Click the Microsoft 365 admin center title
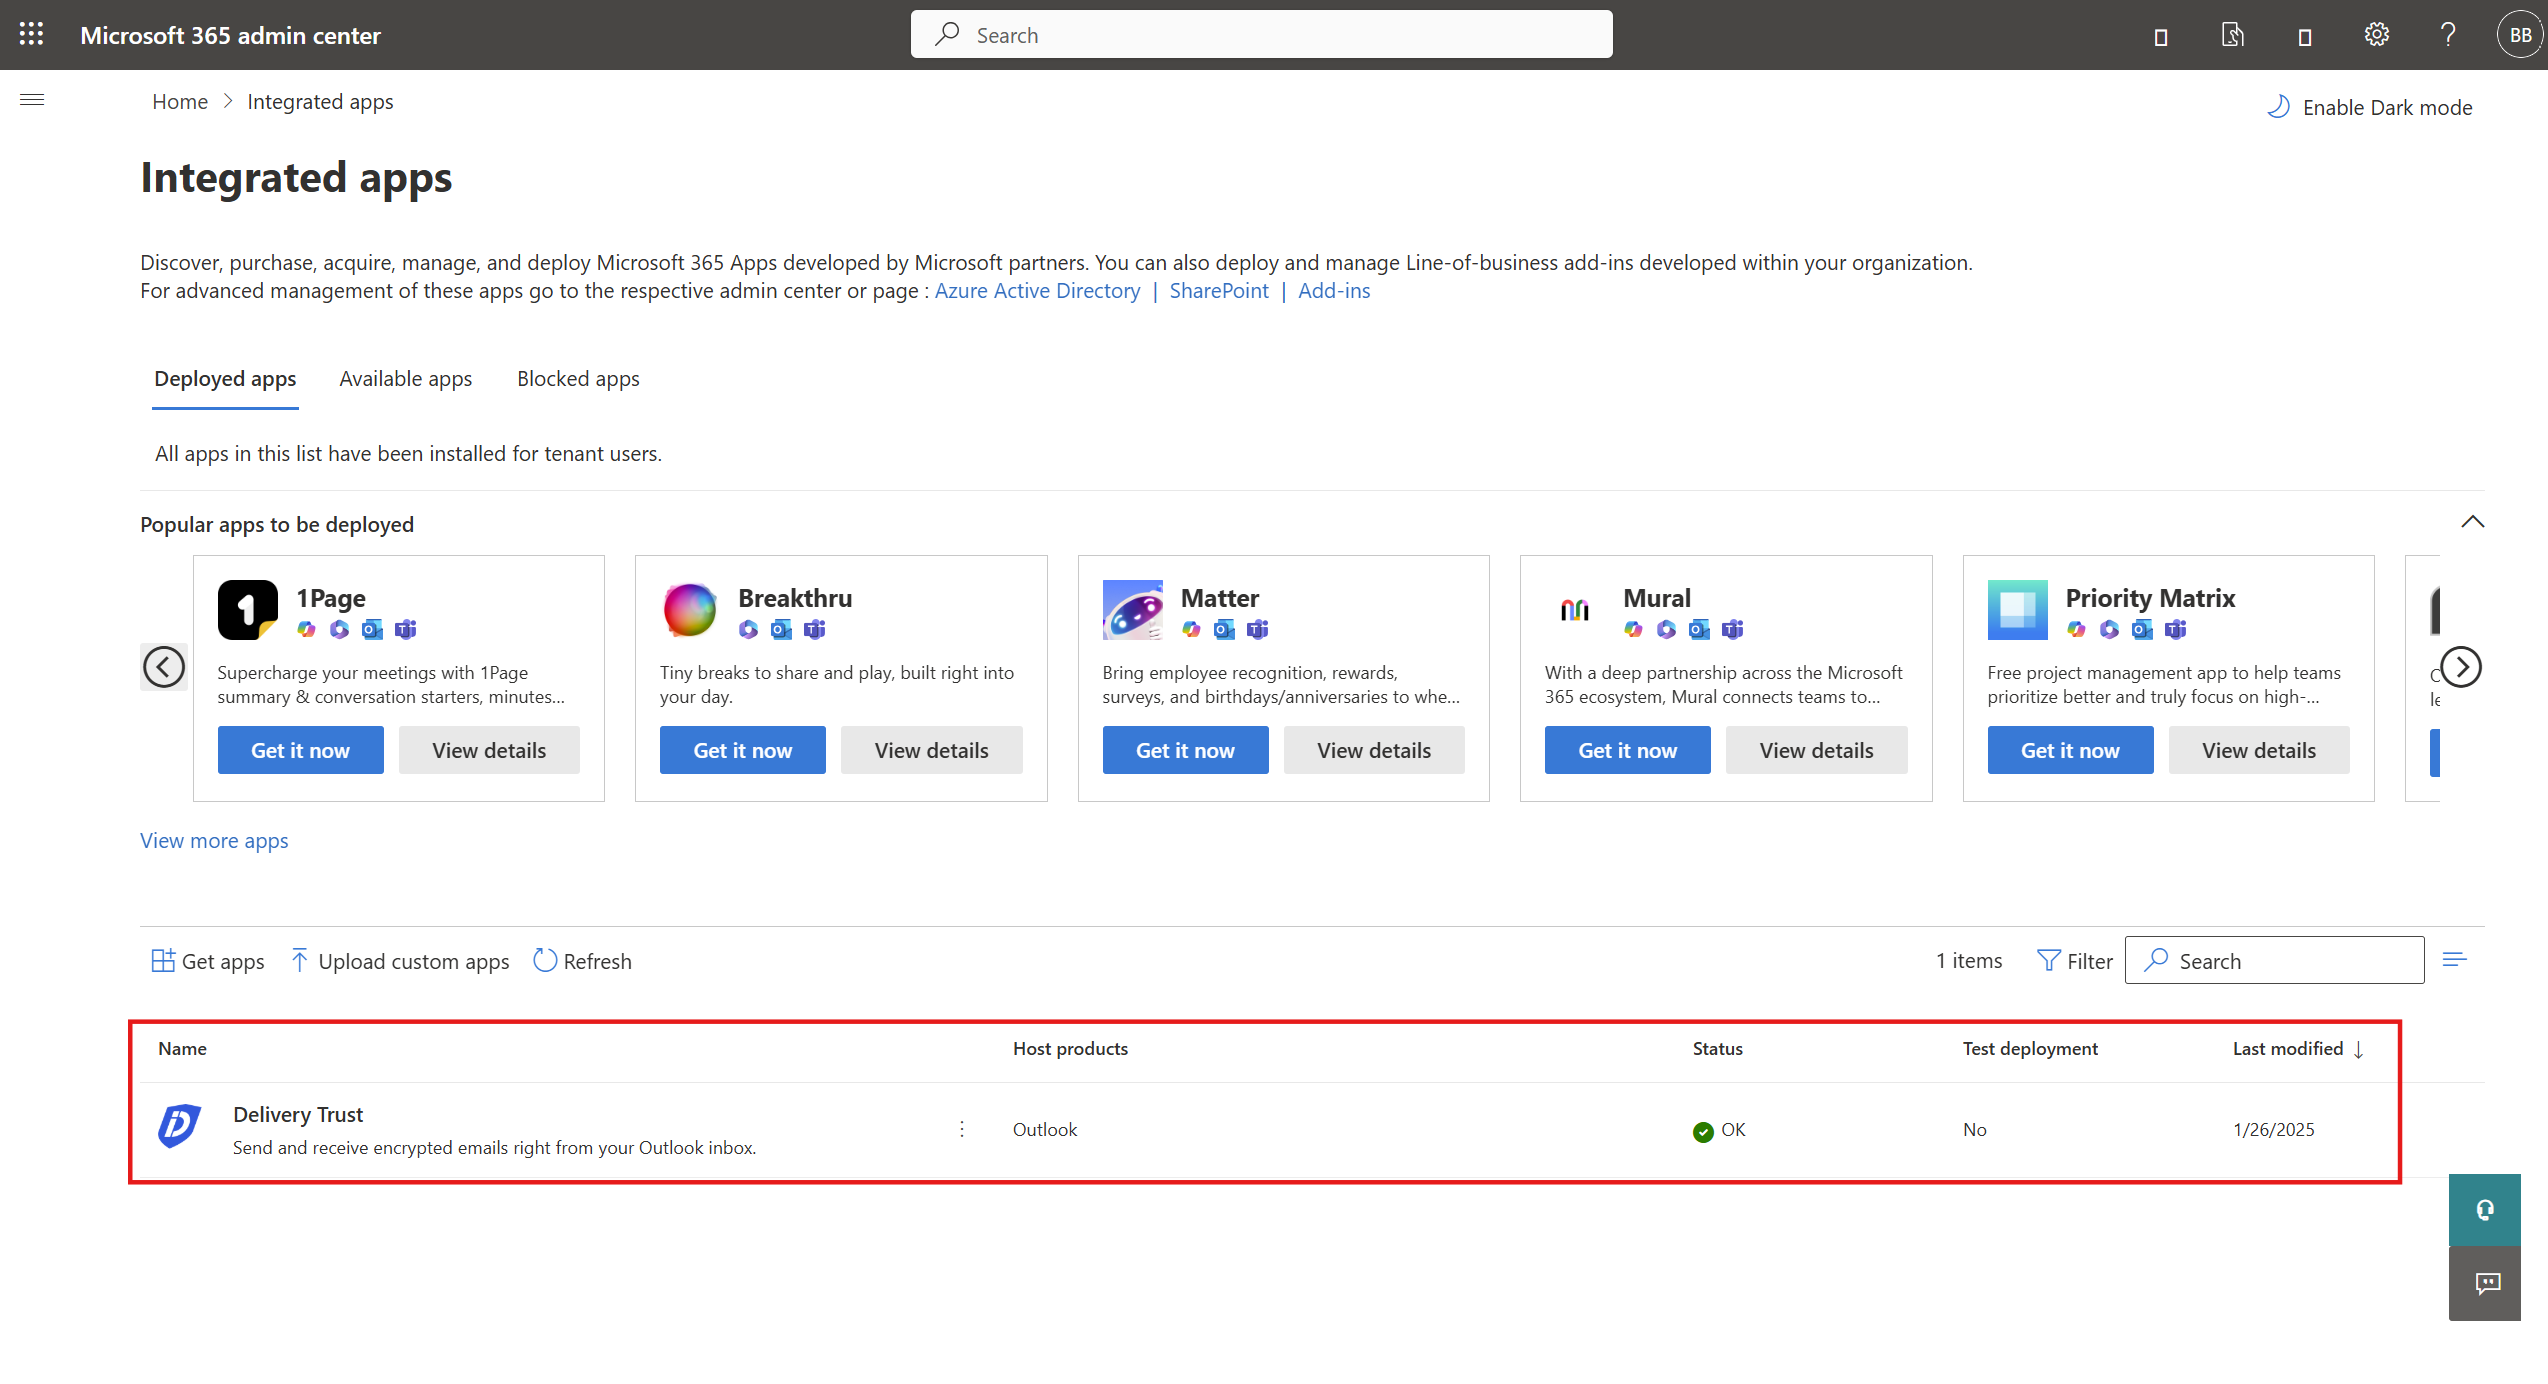Viewport: 2548px width, 1384px height. point(230,35)
